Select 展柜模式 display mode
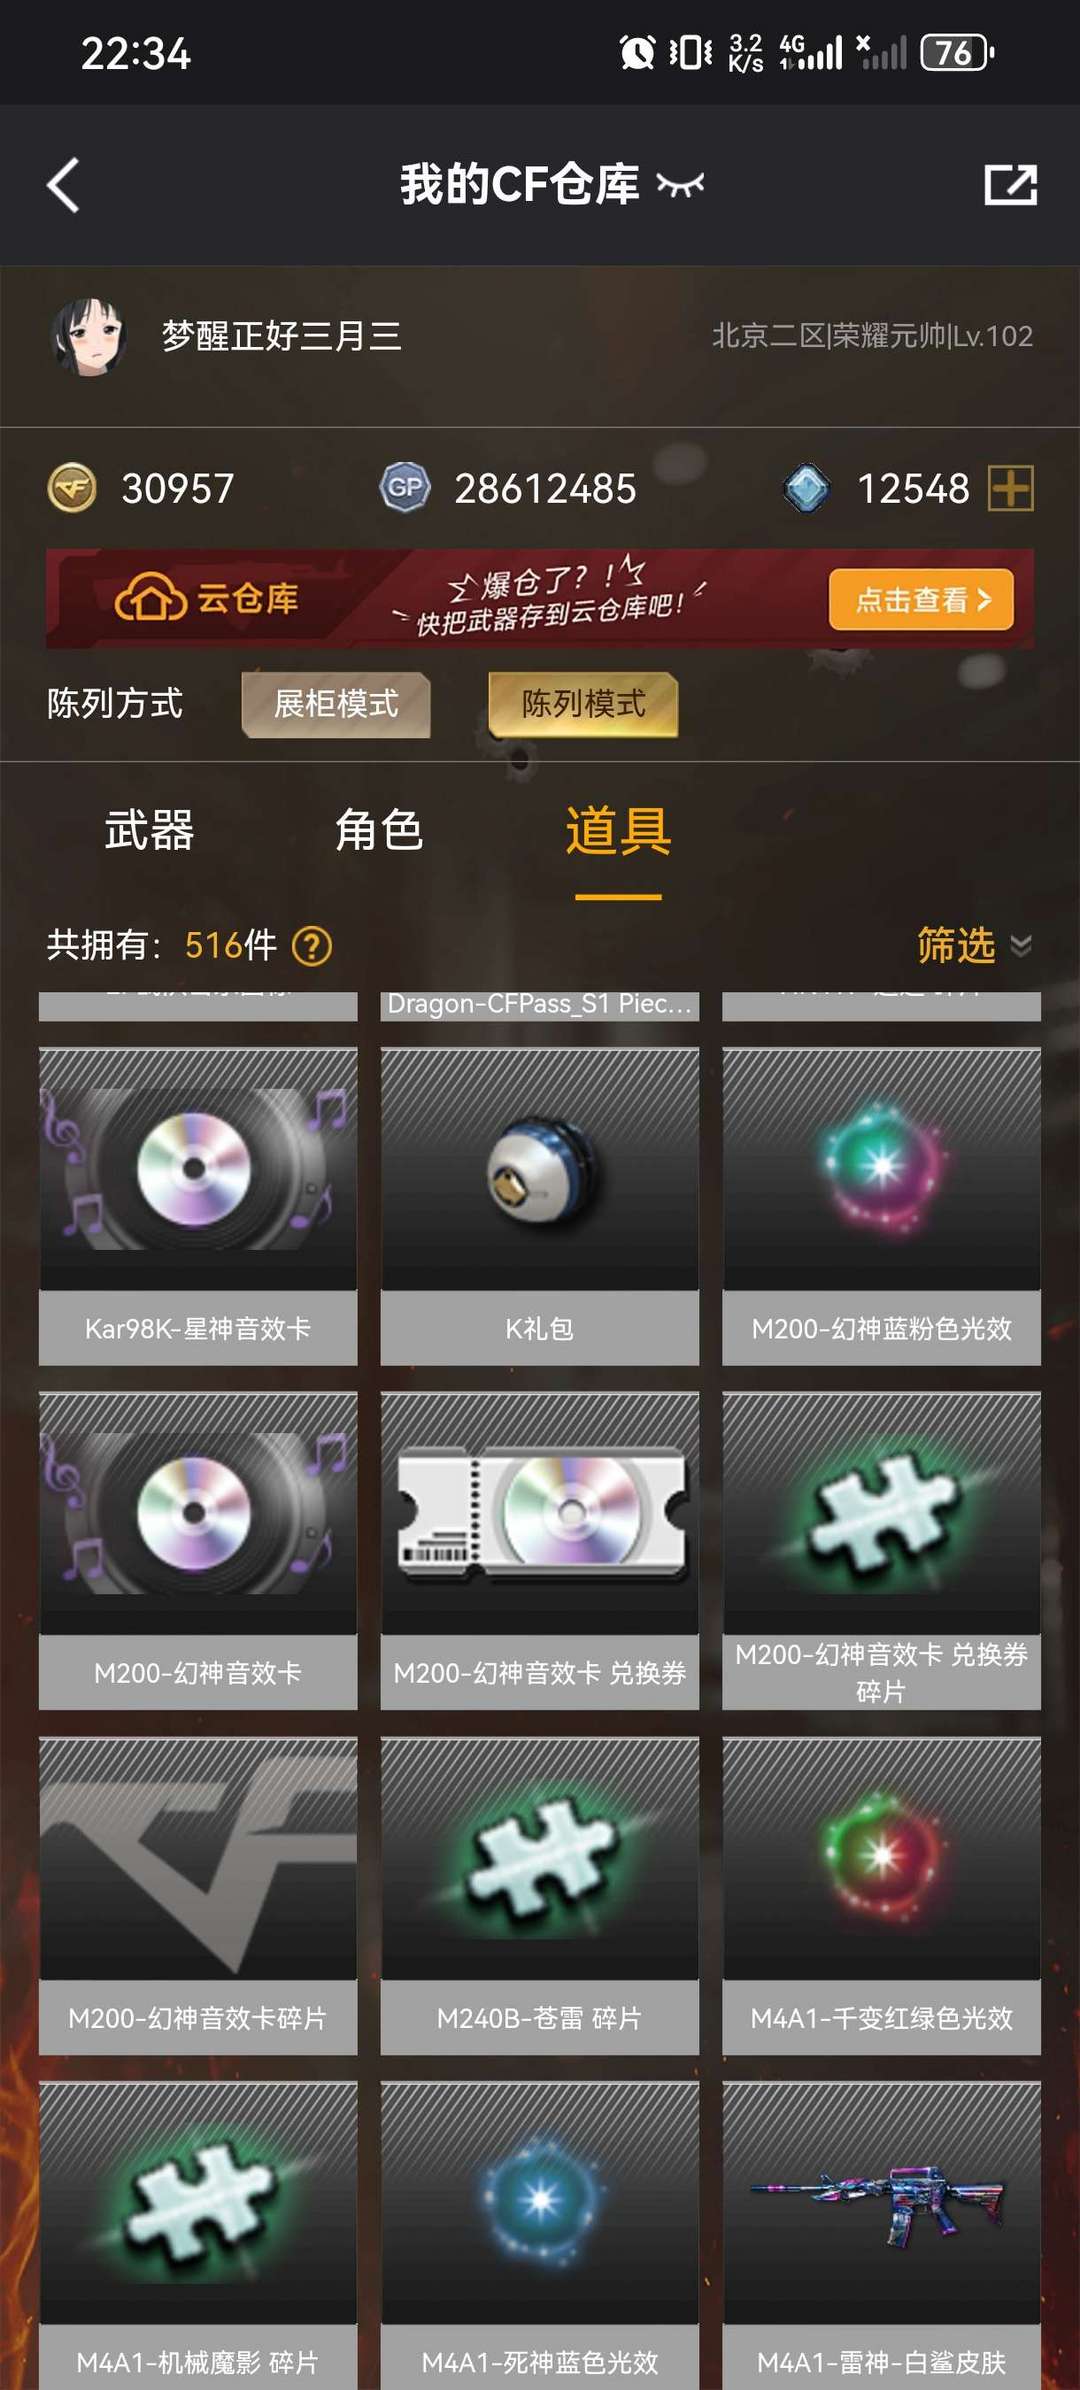The width and height of the screenshot is (1080, 2390). coord(336,704)
